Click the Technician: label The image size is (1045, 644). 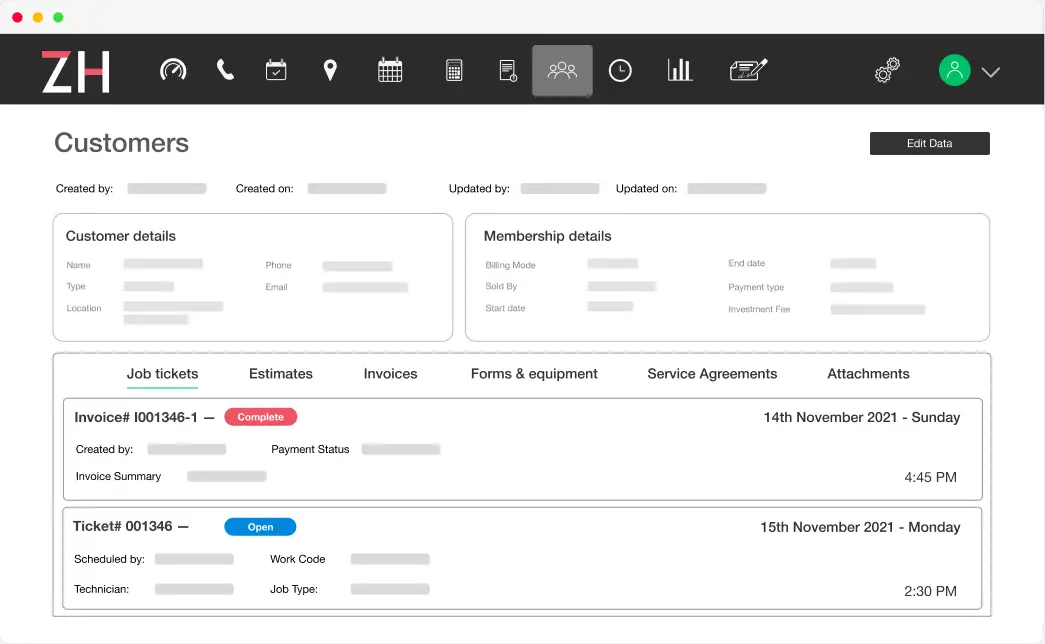101,589
